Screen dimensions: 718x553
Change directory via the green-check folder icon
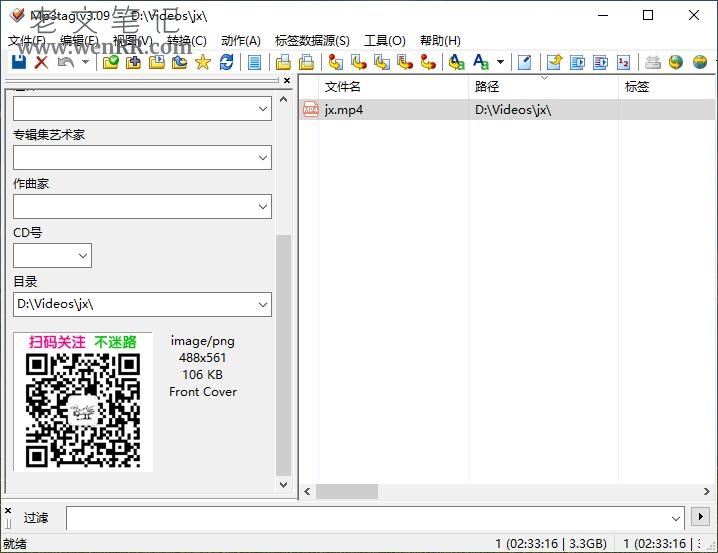111,62
